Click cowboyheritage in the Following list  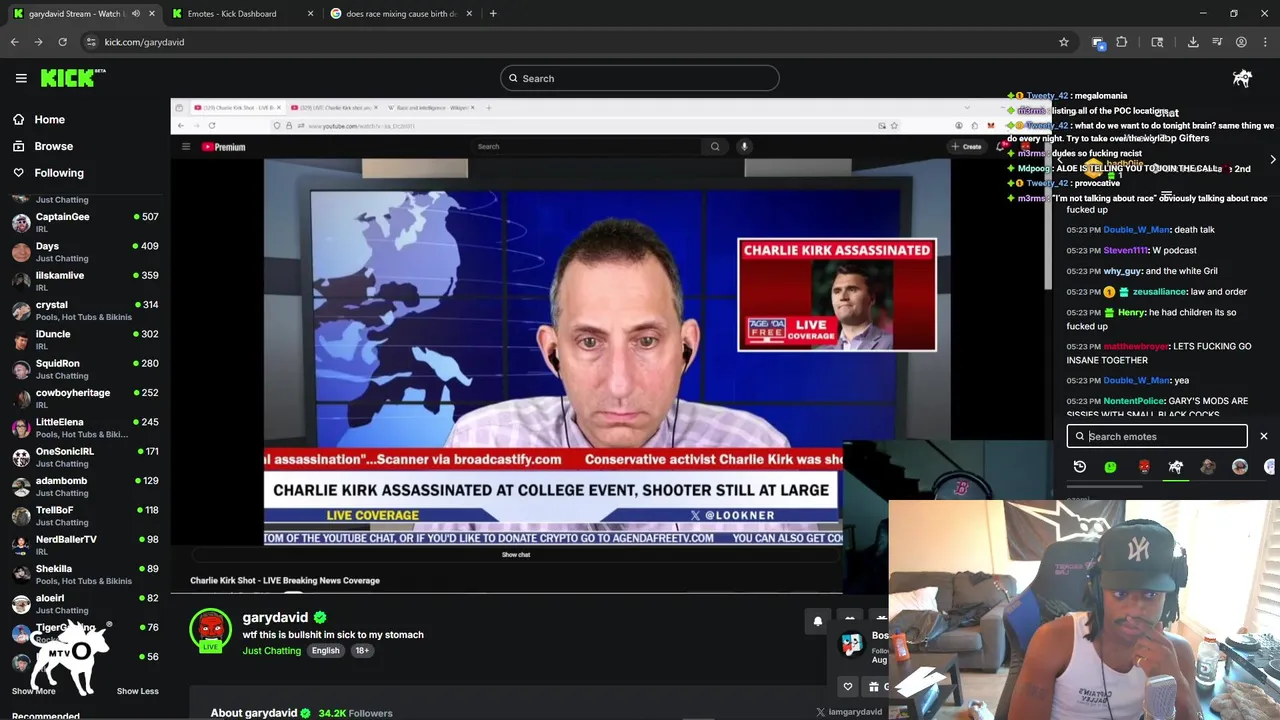[x=85, y=398]
